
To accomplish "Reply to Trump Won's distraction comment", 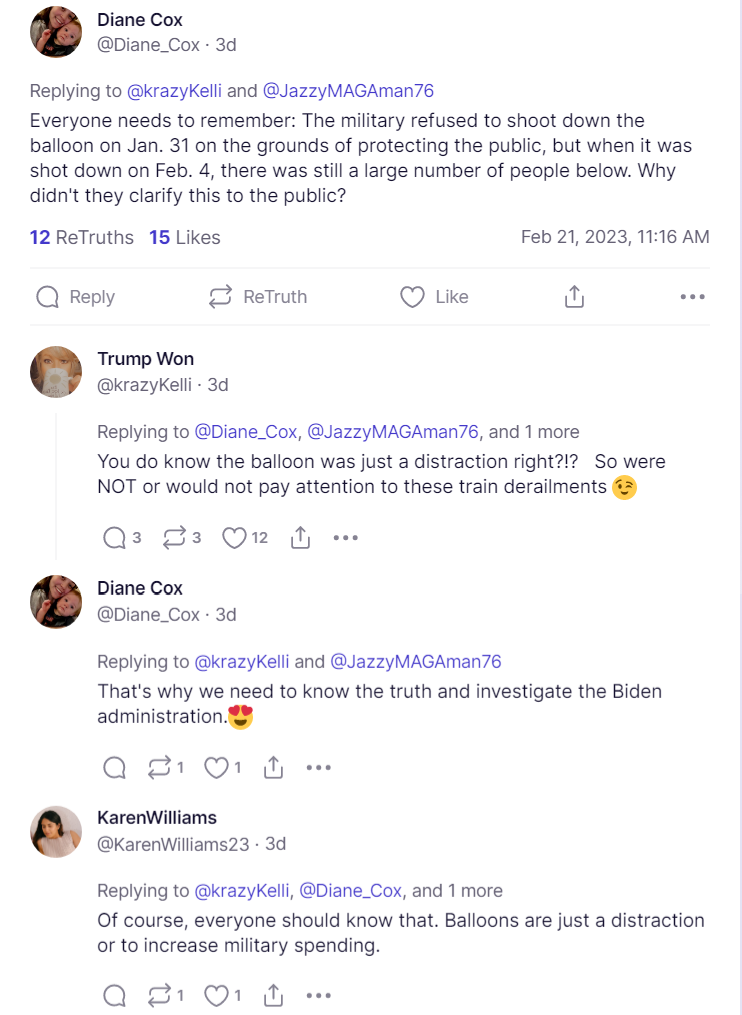I will pyautogui.click(x=115, y=538).
